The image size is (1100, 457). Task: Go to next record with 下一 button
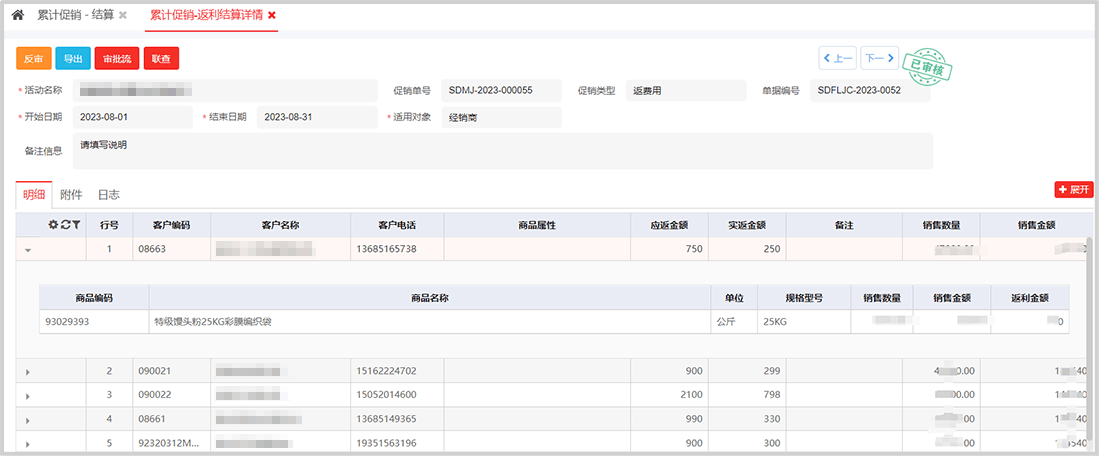[x=879, y=58]
